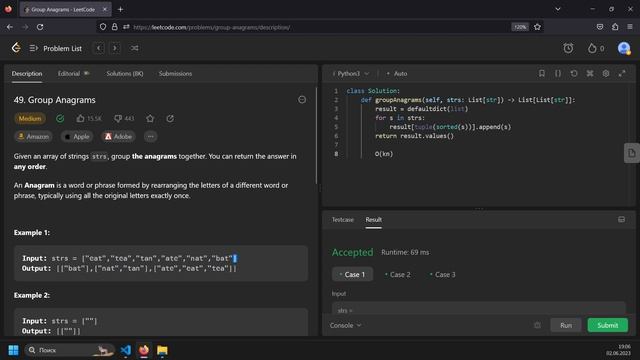
Task: Open the Firefox hamburger menu
Action: tap(630, 27)
